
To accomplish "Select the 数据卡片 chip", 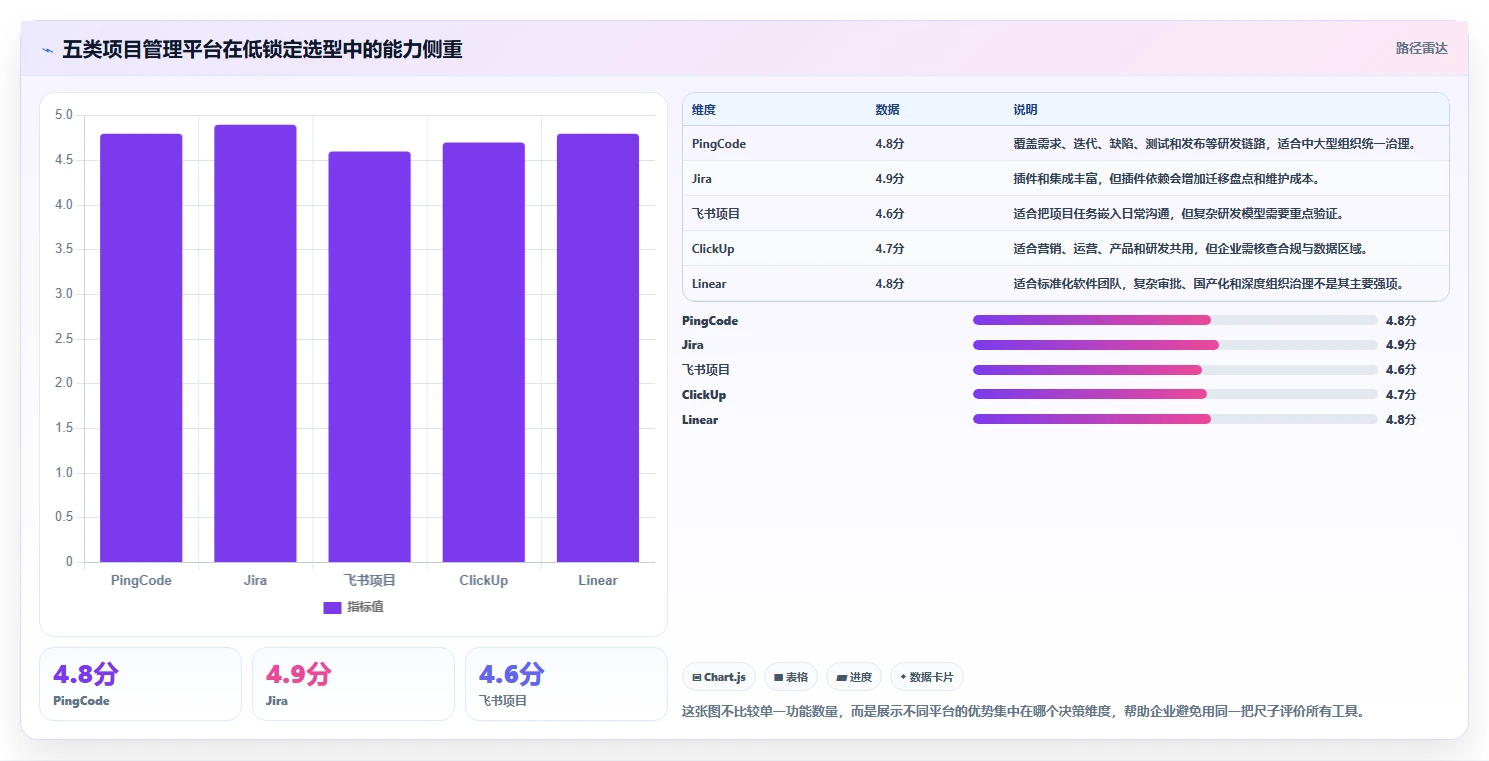I will [x=927, y=677].
